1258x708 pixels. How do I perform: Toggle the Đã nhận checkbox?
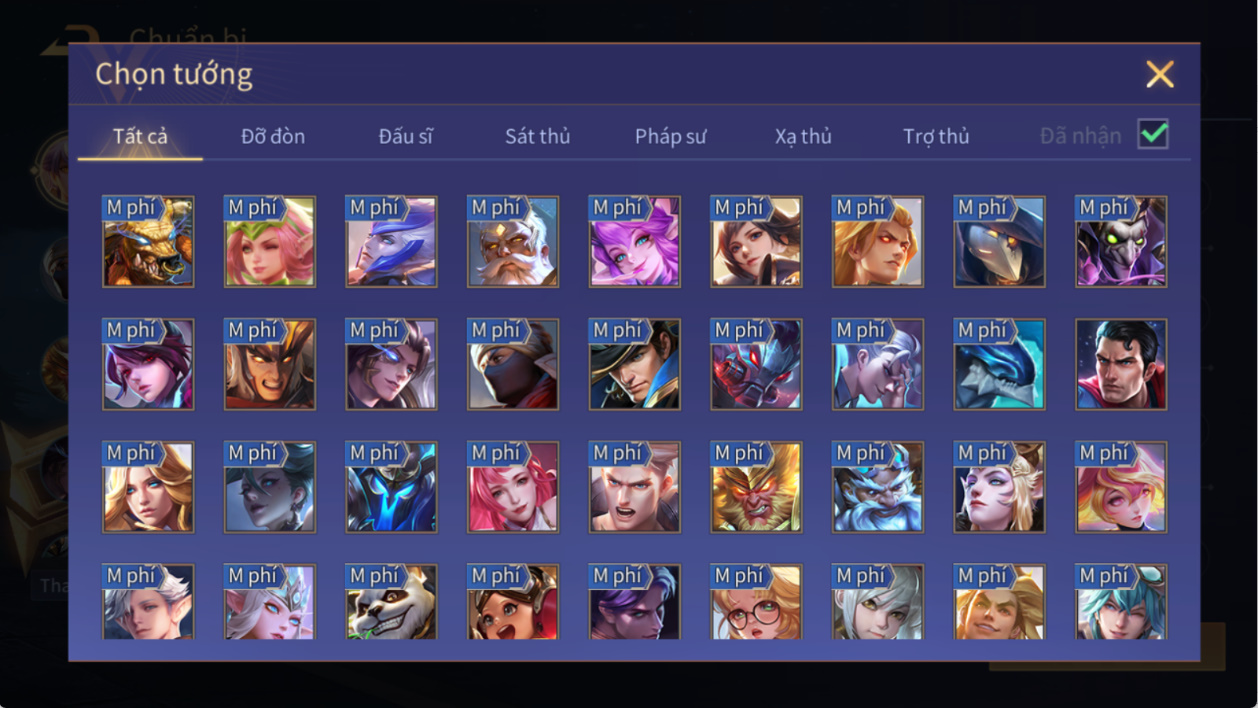click(x=1153, y=134)
